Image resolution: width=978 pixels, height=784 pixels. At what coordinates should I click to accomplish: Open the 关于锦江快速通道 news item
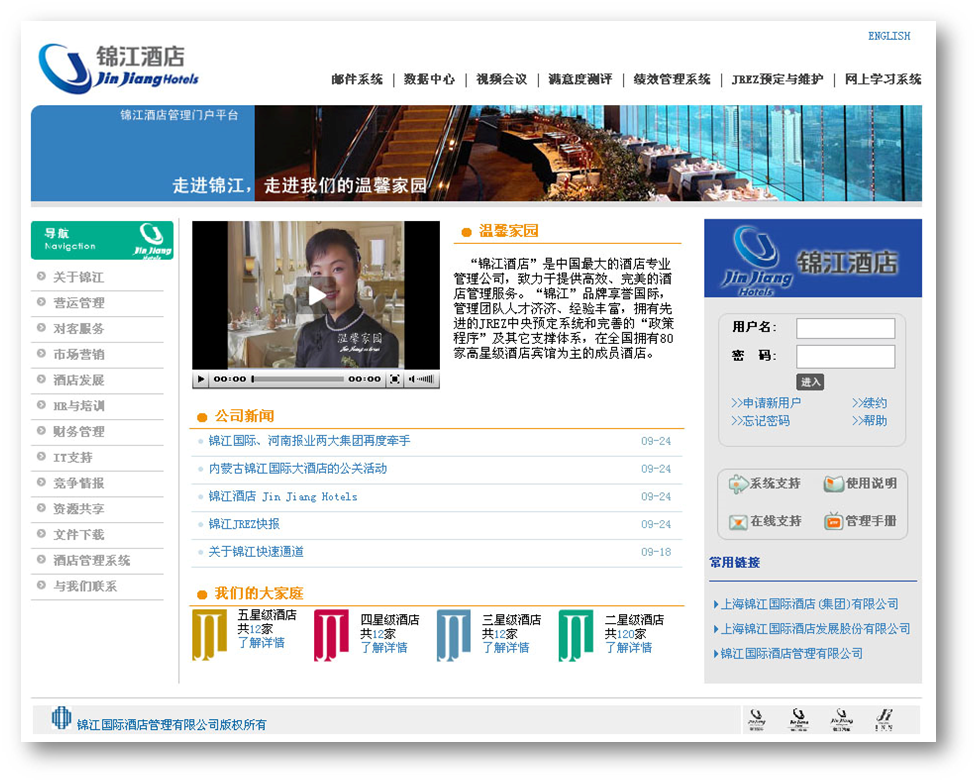(256, 551)
